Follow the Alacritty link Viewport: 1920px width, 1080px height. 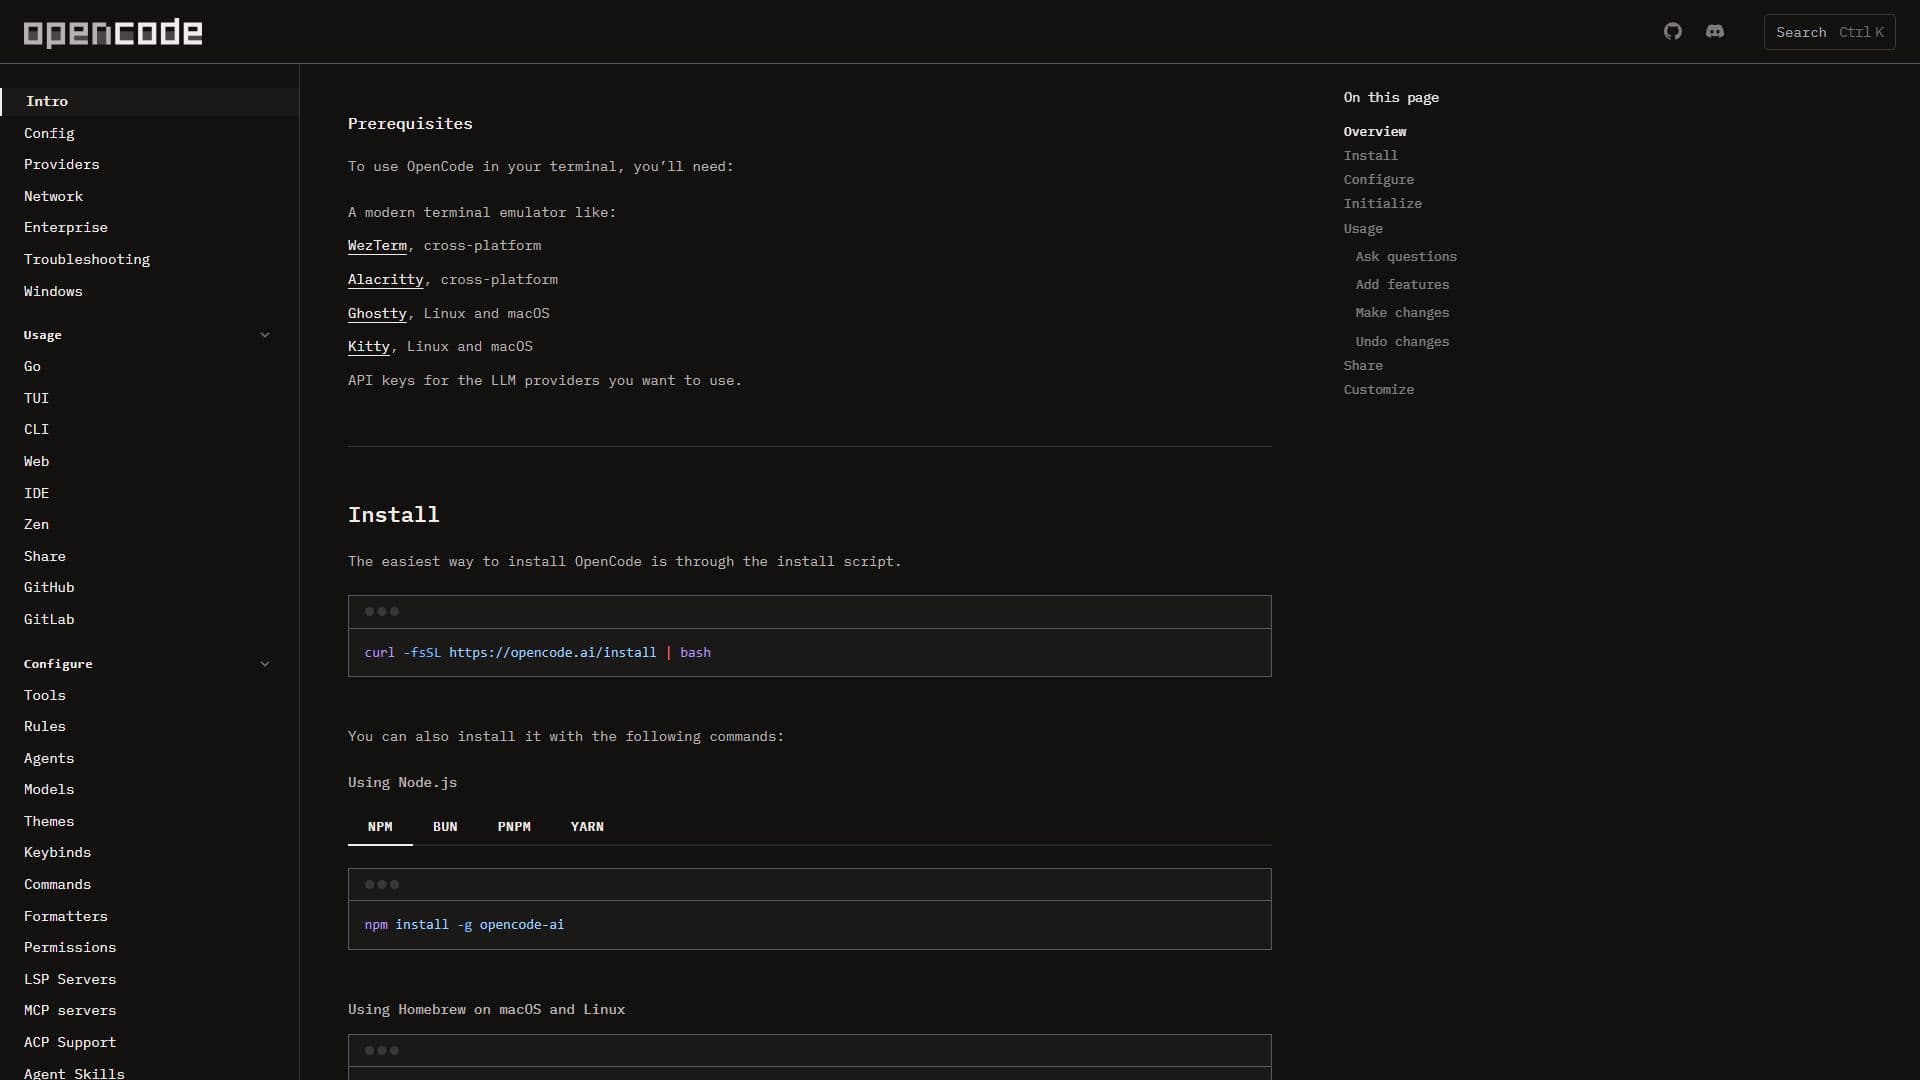tap(385, 280)
